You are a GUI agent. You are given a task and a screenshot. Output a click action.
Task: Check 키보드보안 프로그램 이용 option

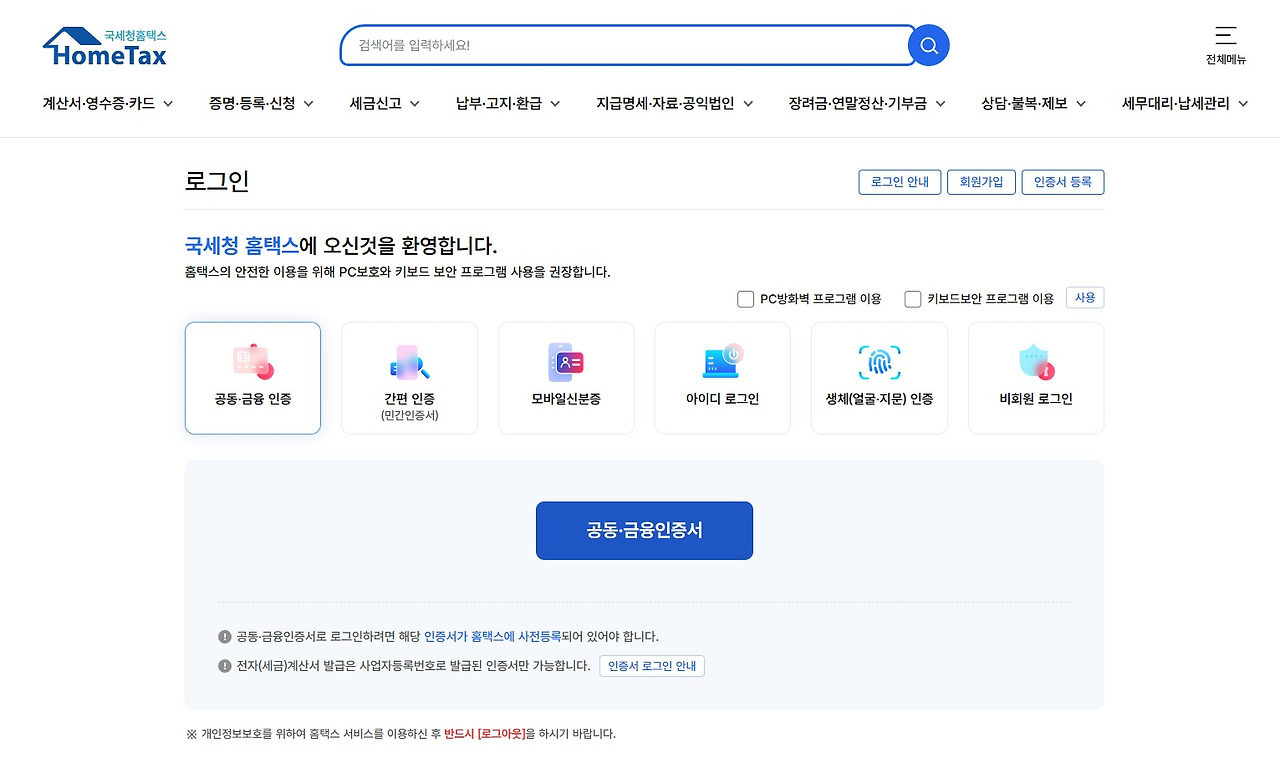tap(913, 298)
